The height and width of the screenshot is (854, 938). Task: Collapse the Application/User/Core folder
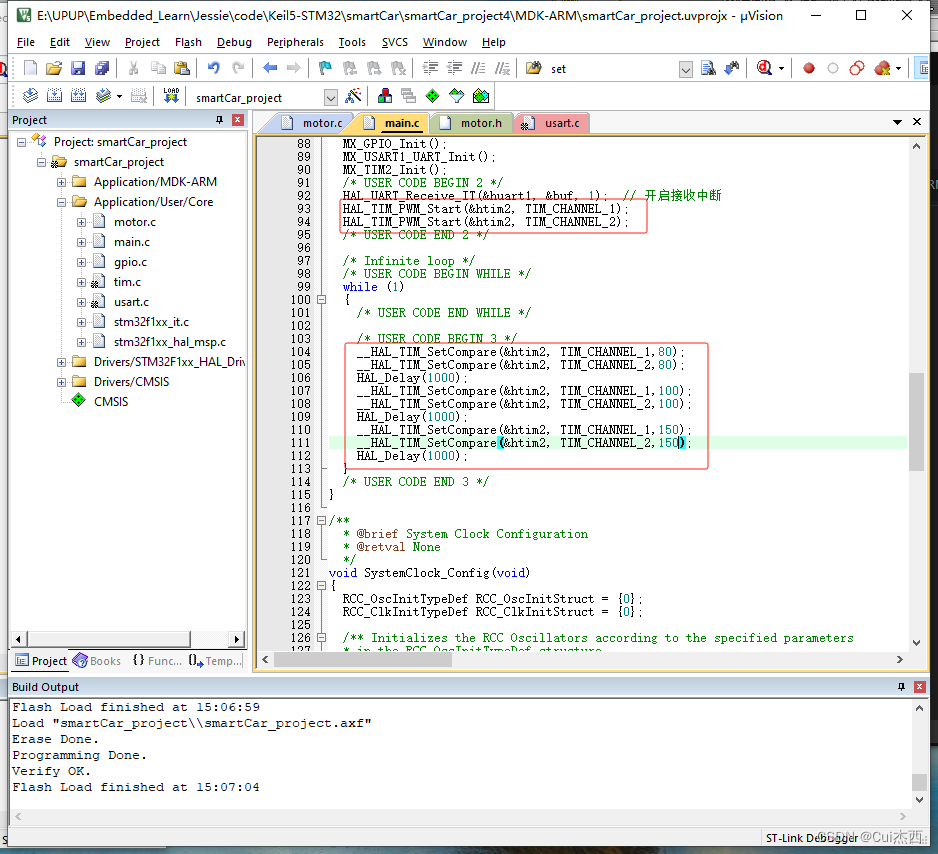tap(62, 202)
